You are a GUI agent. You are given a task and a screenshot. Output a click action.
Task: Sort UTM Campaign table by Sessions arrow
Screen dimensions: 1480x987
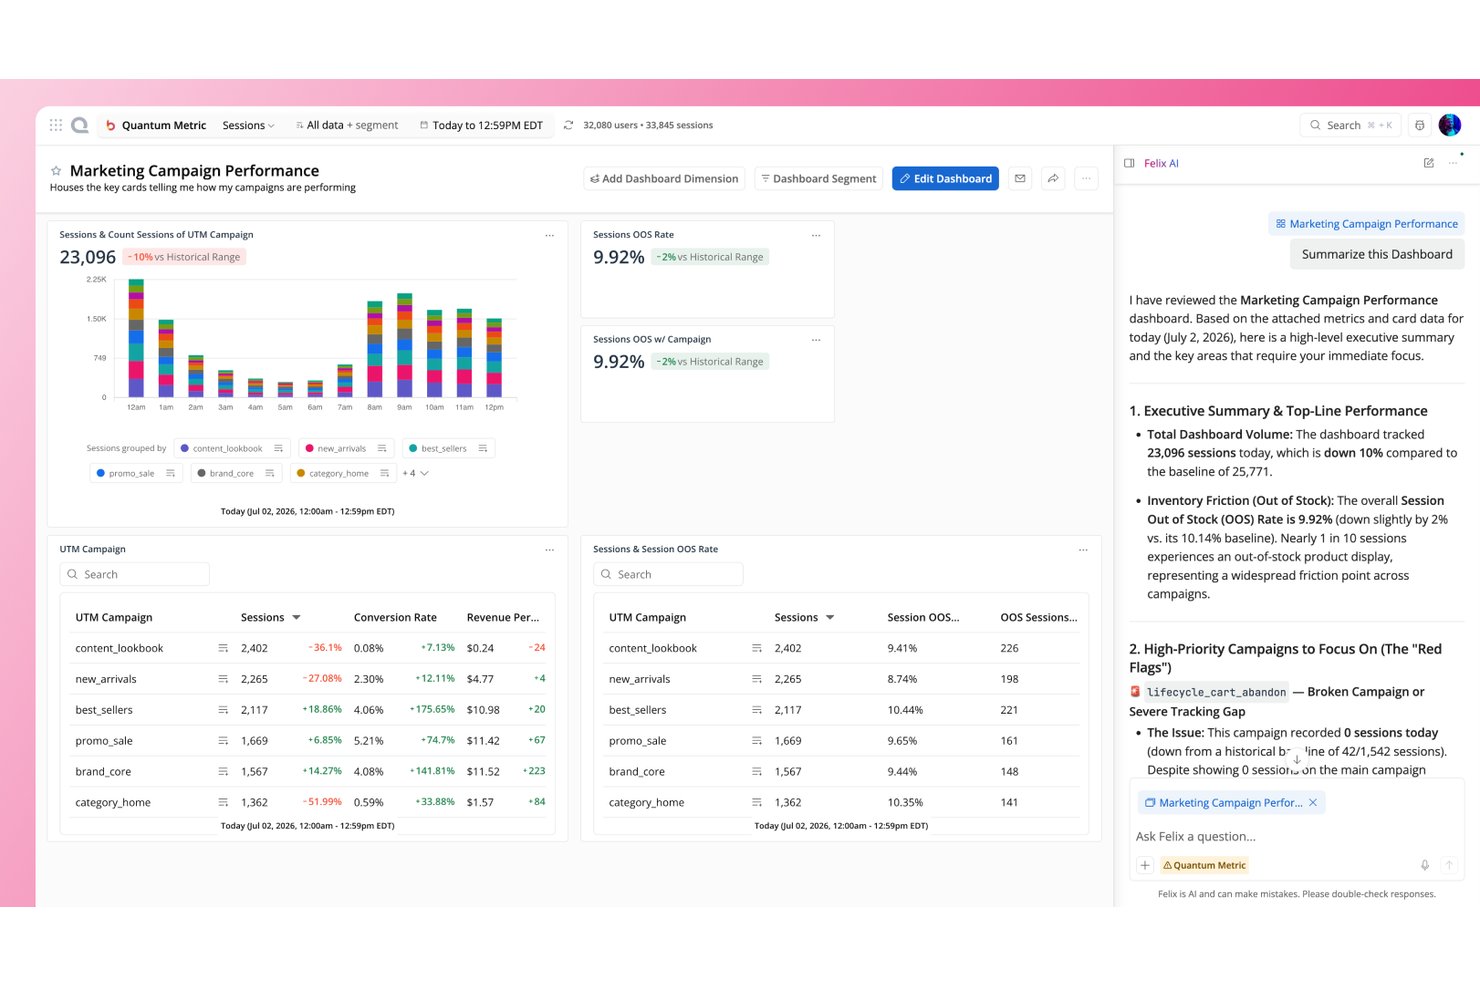click(296, 618)
